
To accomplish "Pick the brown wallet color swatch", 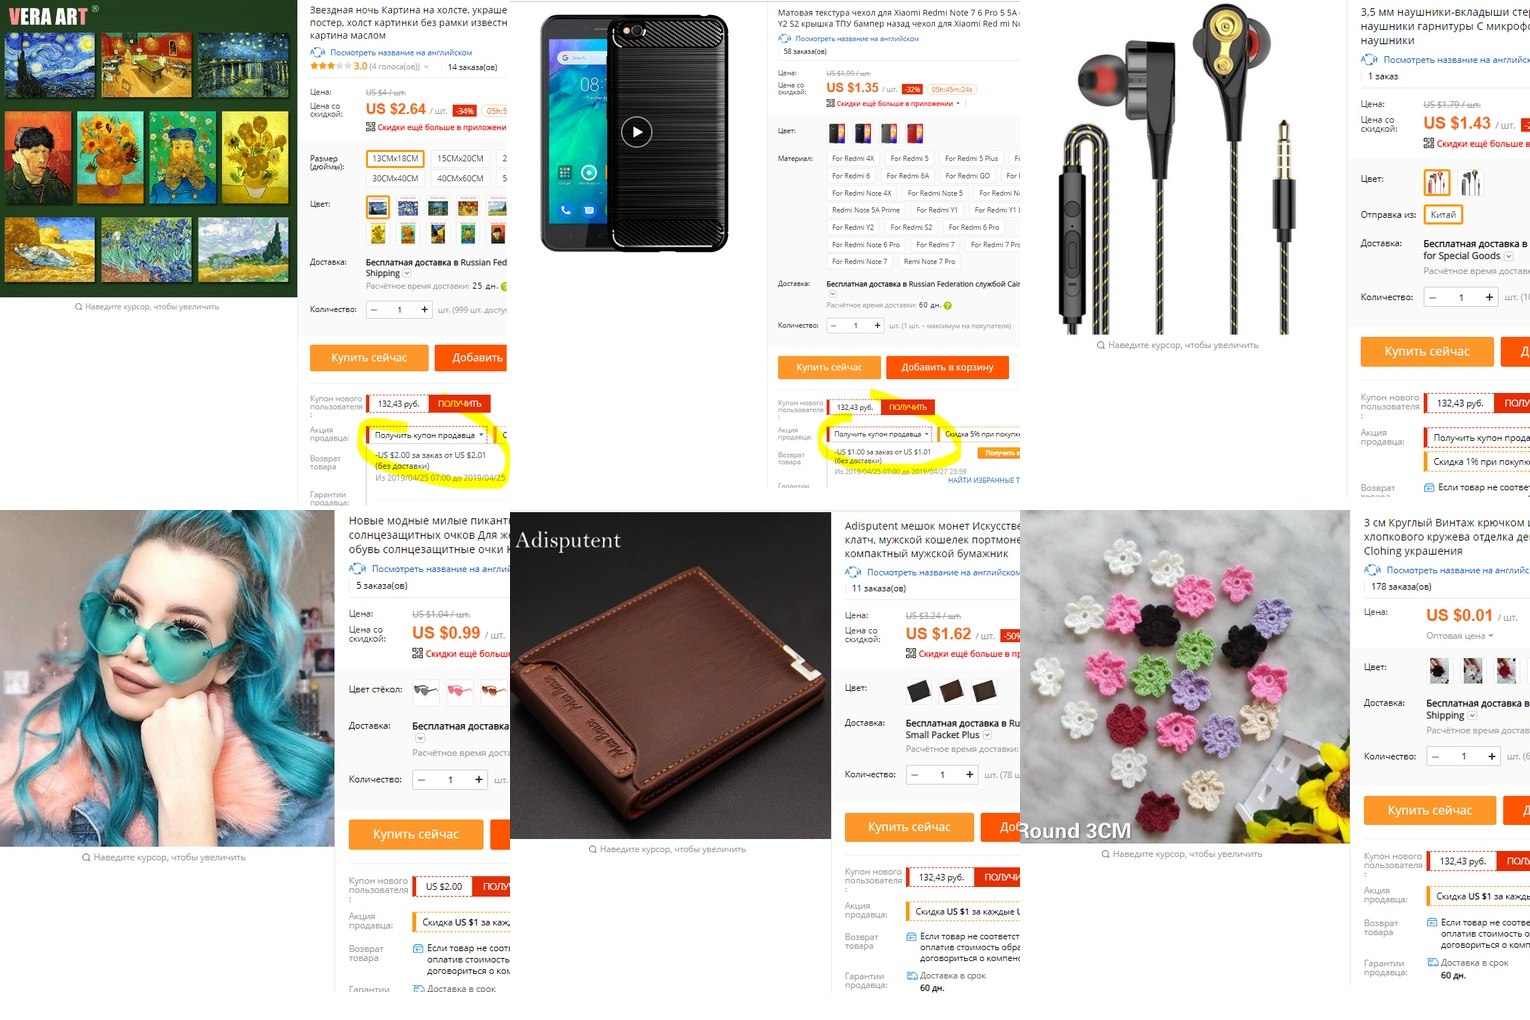I will 951,690.
